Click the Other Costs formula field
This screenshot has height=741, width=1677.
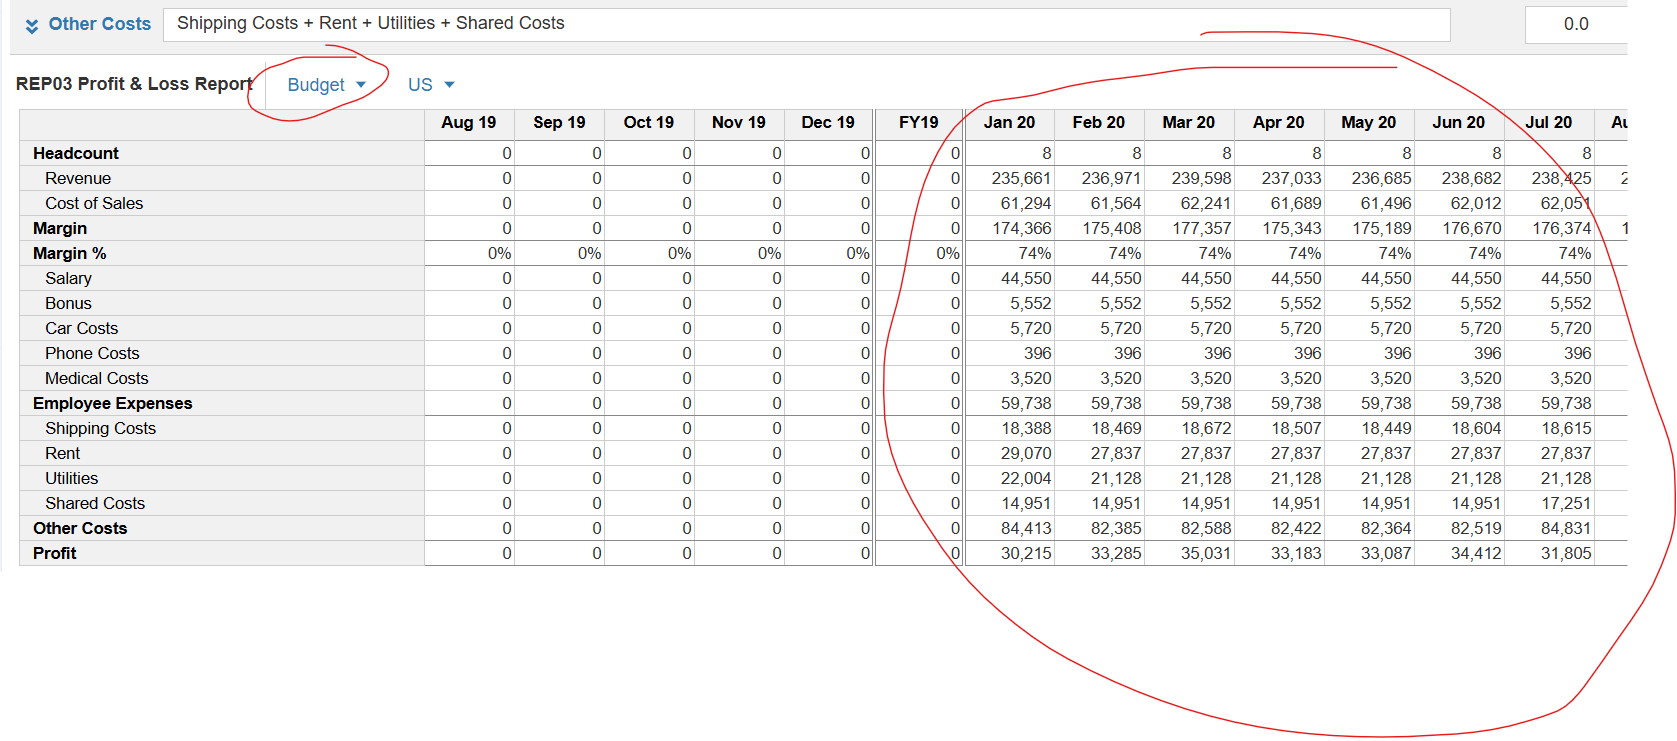[807, 24]
